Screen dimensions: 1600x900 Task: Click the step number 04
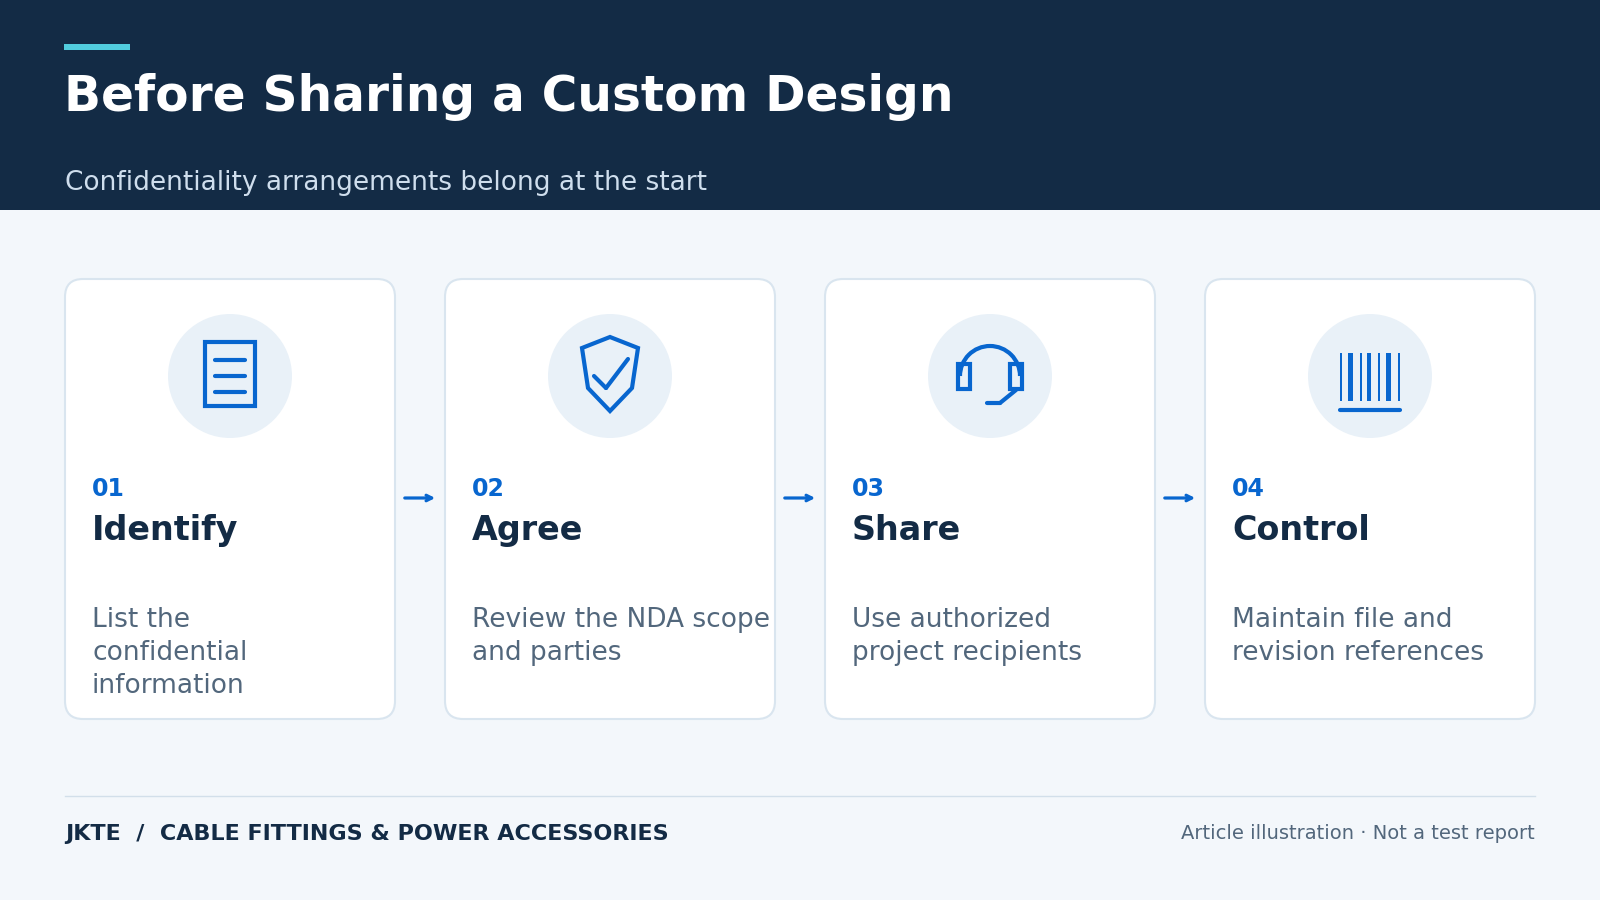click(1248, 488)
